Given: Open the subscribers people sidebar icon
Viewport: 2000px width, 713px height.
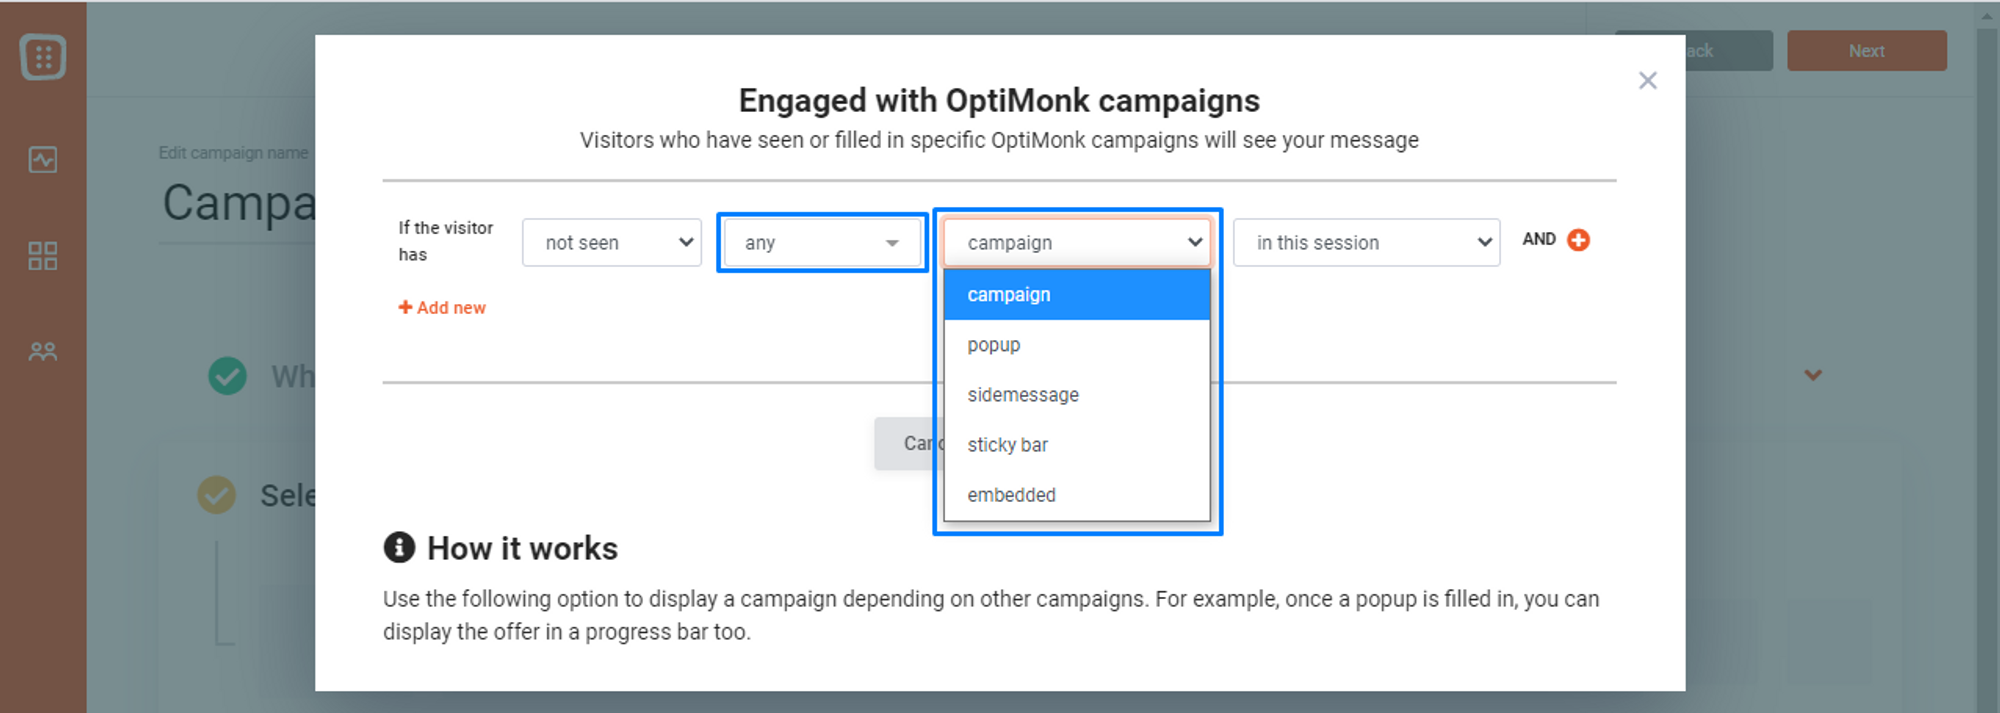Looking at the screenshot, I should tap(43, 352).
